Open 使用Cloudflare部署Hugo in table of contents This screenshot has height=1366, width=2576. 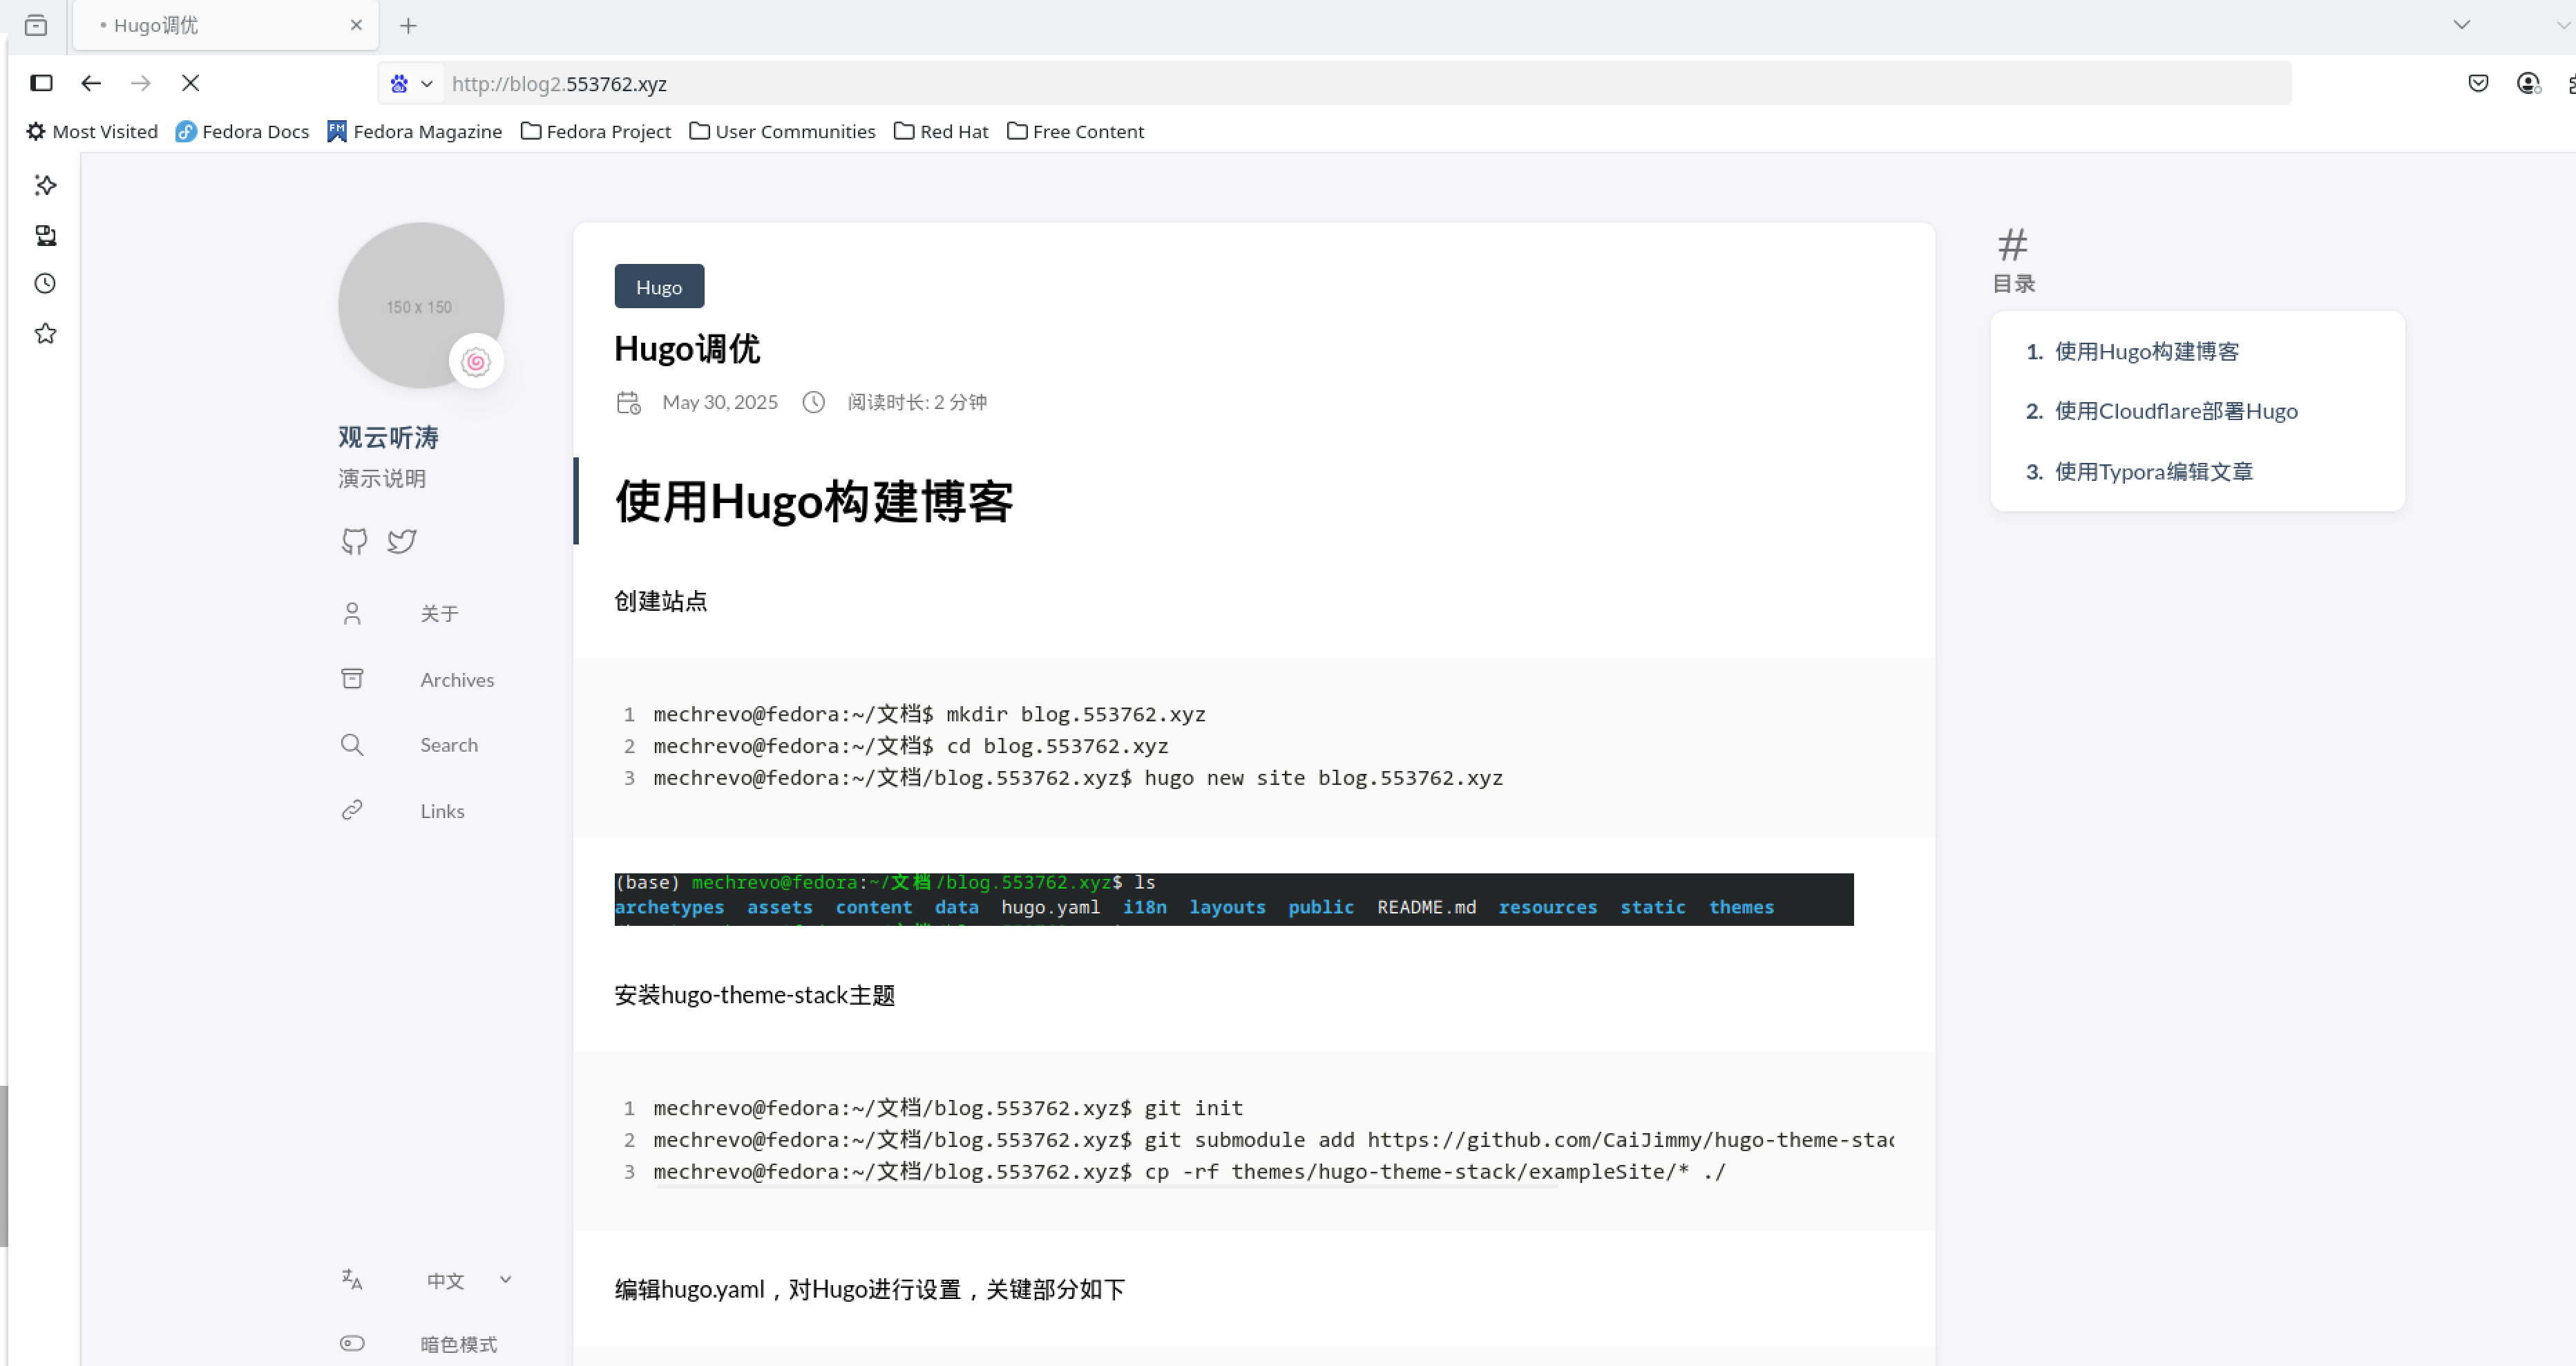point(2176,410)
